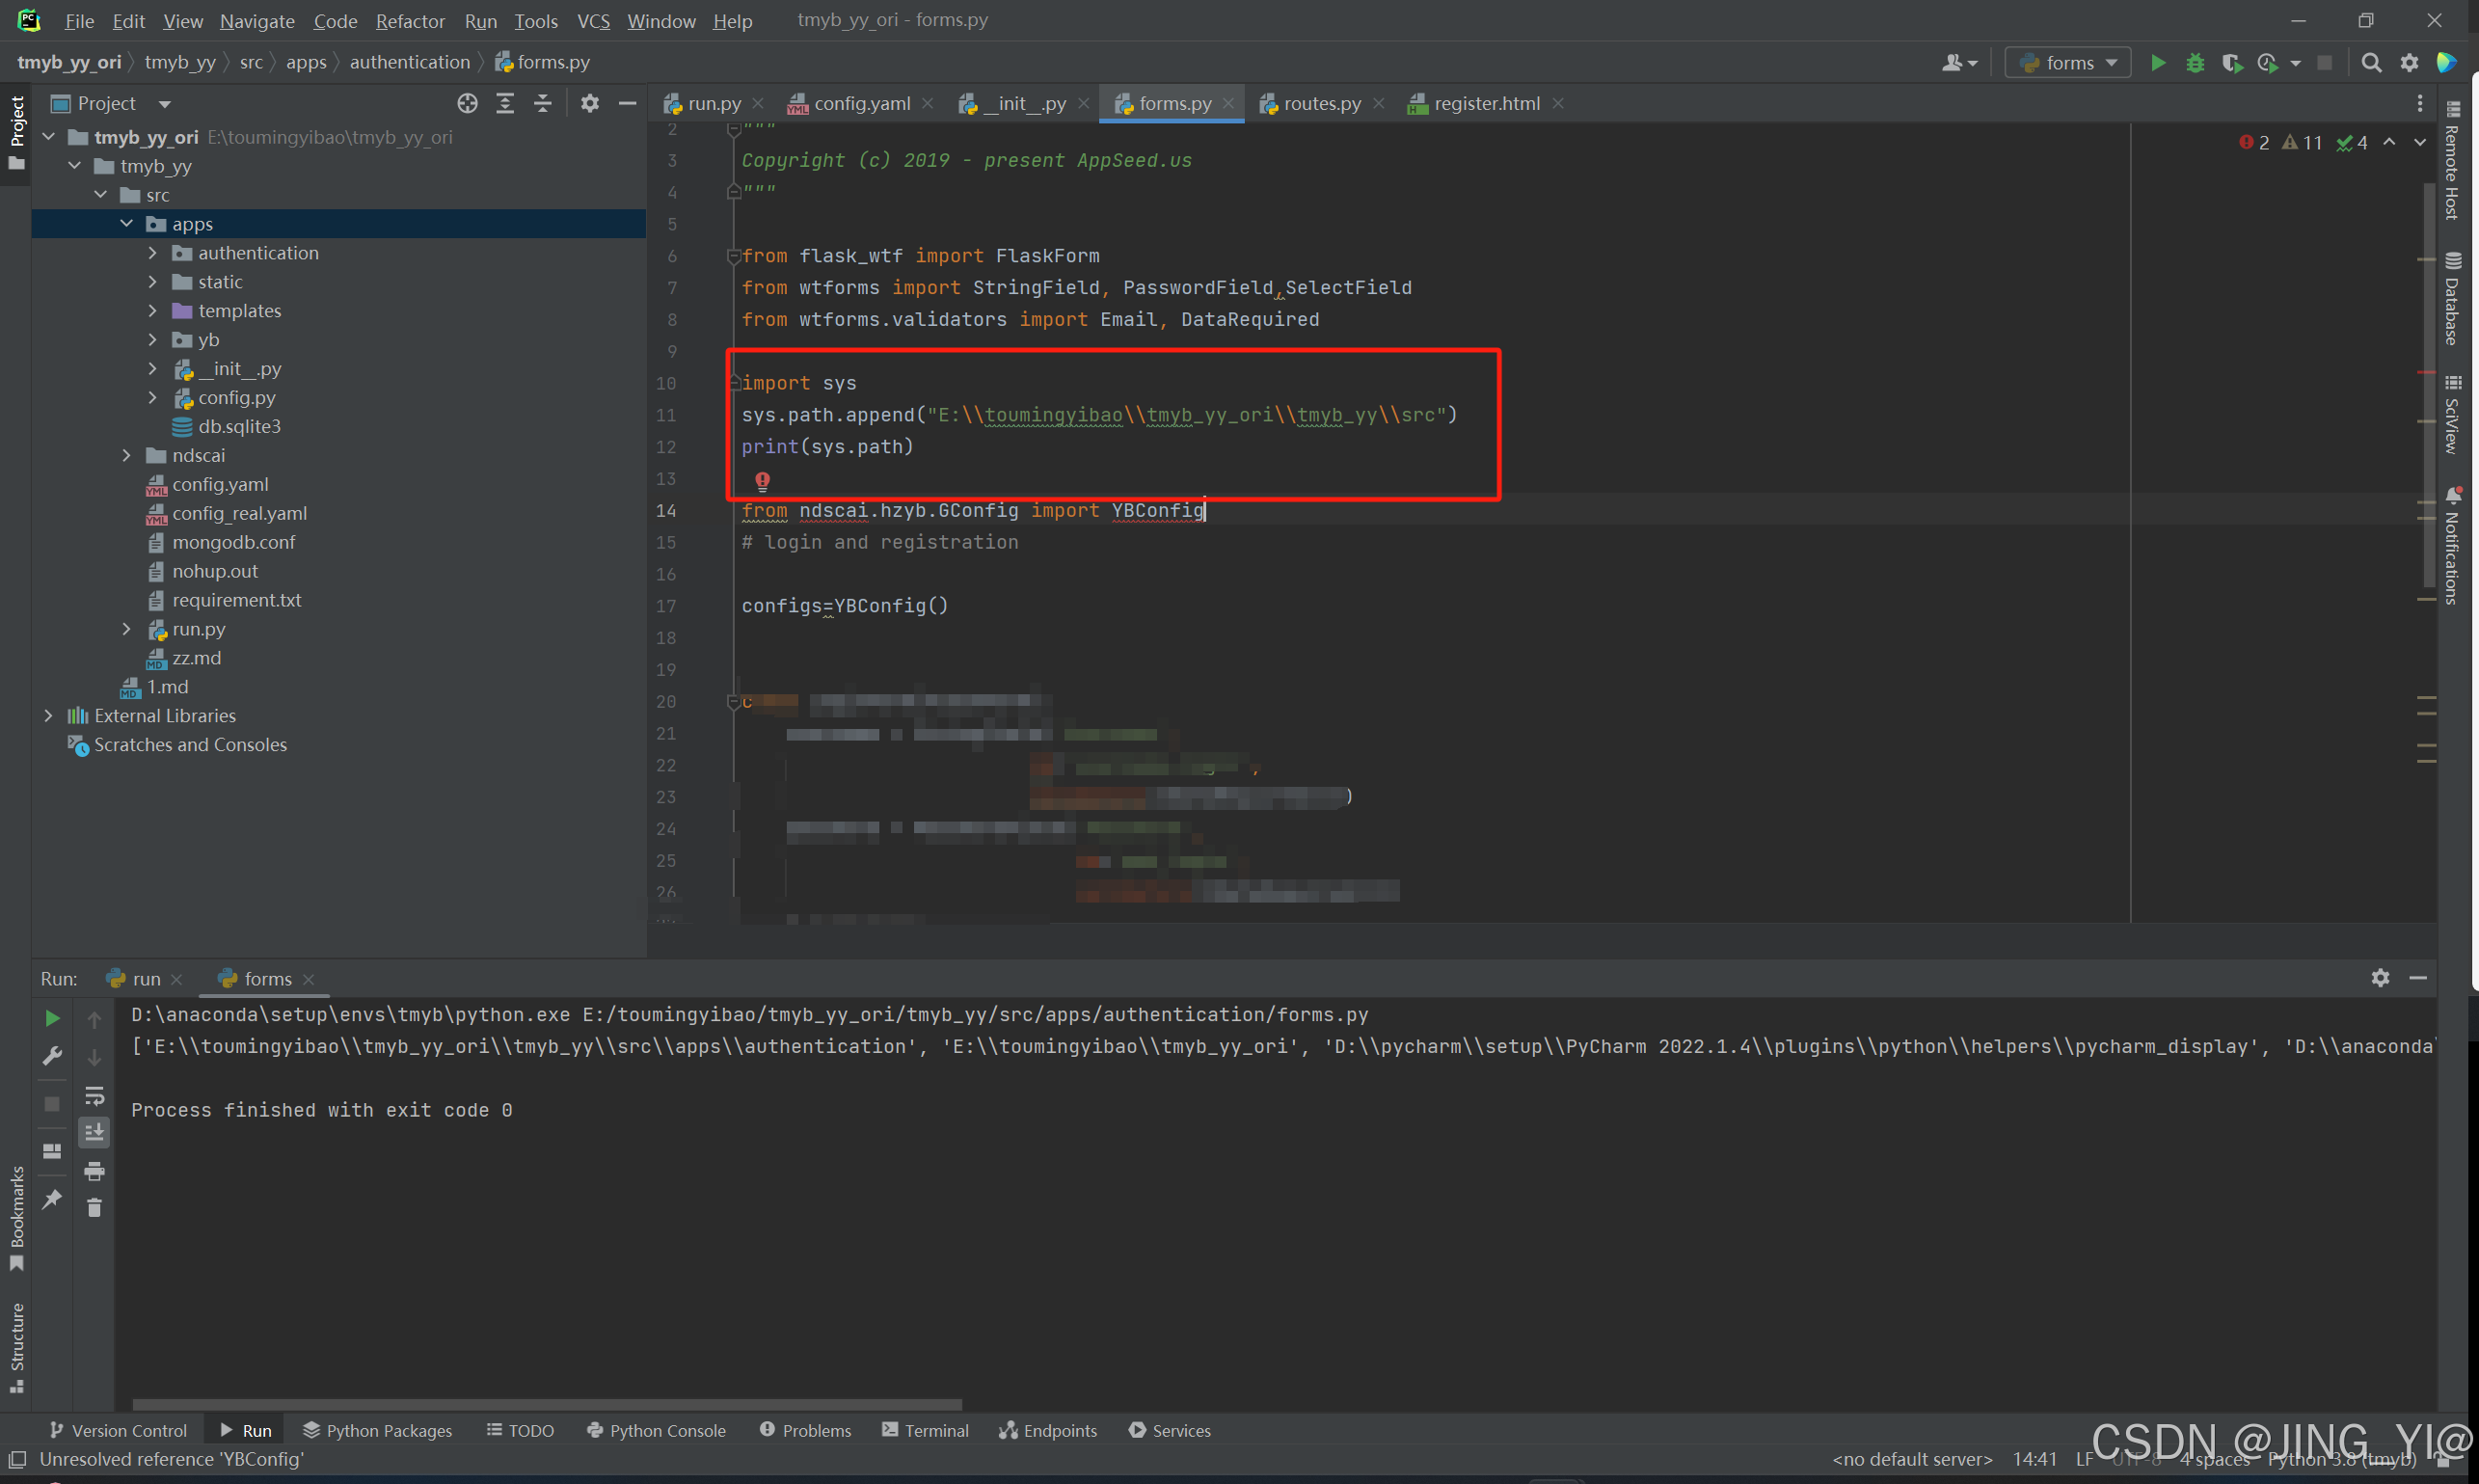Print the Run console output
Screen dimensions: 2479x1484
94,1170
